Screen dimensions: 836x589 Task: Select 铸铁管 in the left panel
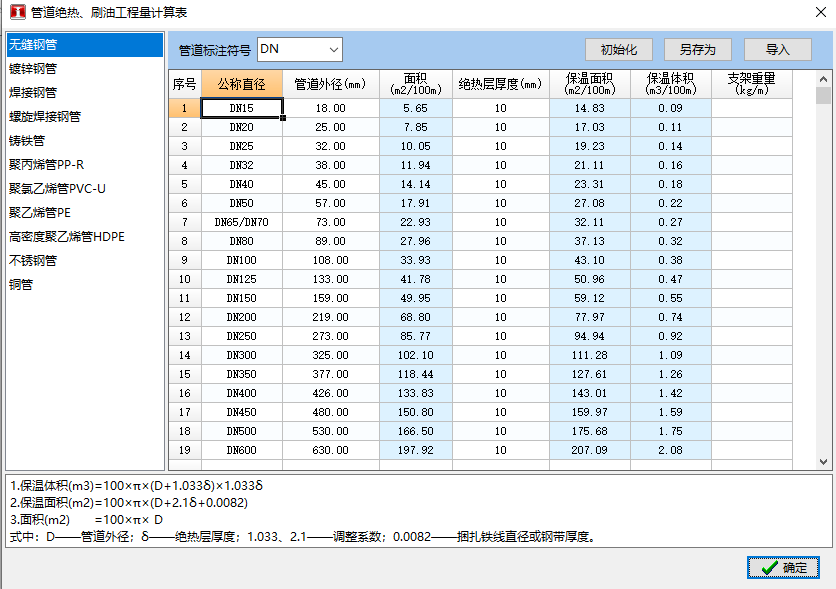pyautogui.click(x=27, y=141)
